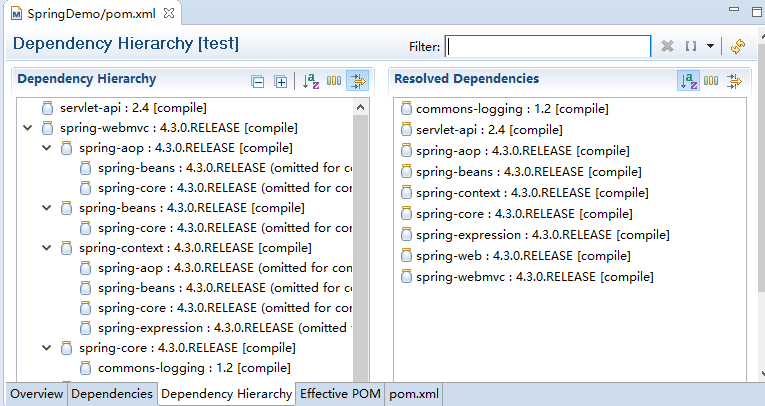Image resolution: width=765 pixels, height=406 pixels.
Task: Select the SpringDemo/pom.xml editor tab
Action: [x=92, y=13]
